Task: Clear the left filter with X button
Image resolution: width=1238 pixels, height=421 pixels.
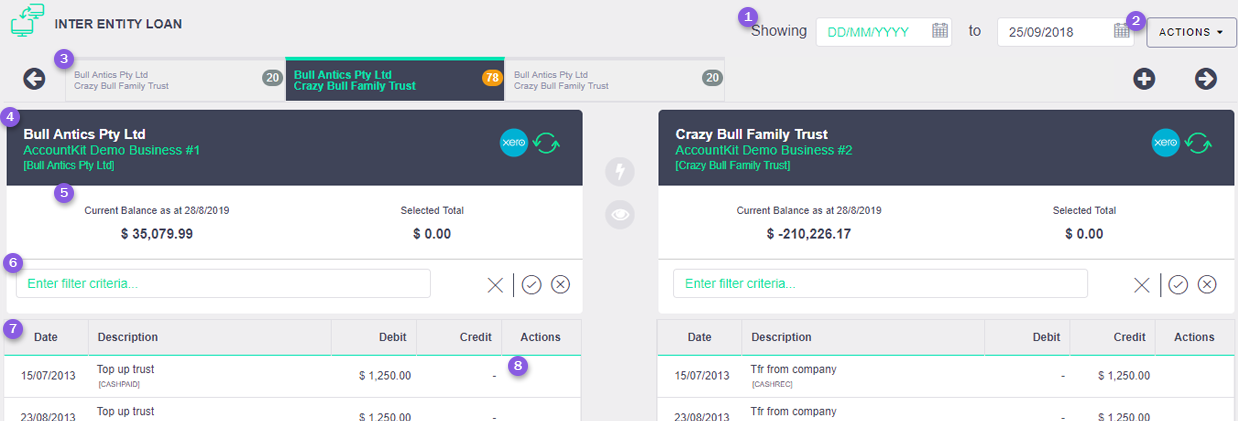Action: (495, 285)
